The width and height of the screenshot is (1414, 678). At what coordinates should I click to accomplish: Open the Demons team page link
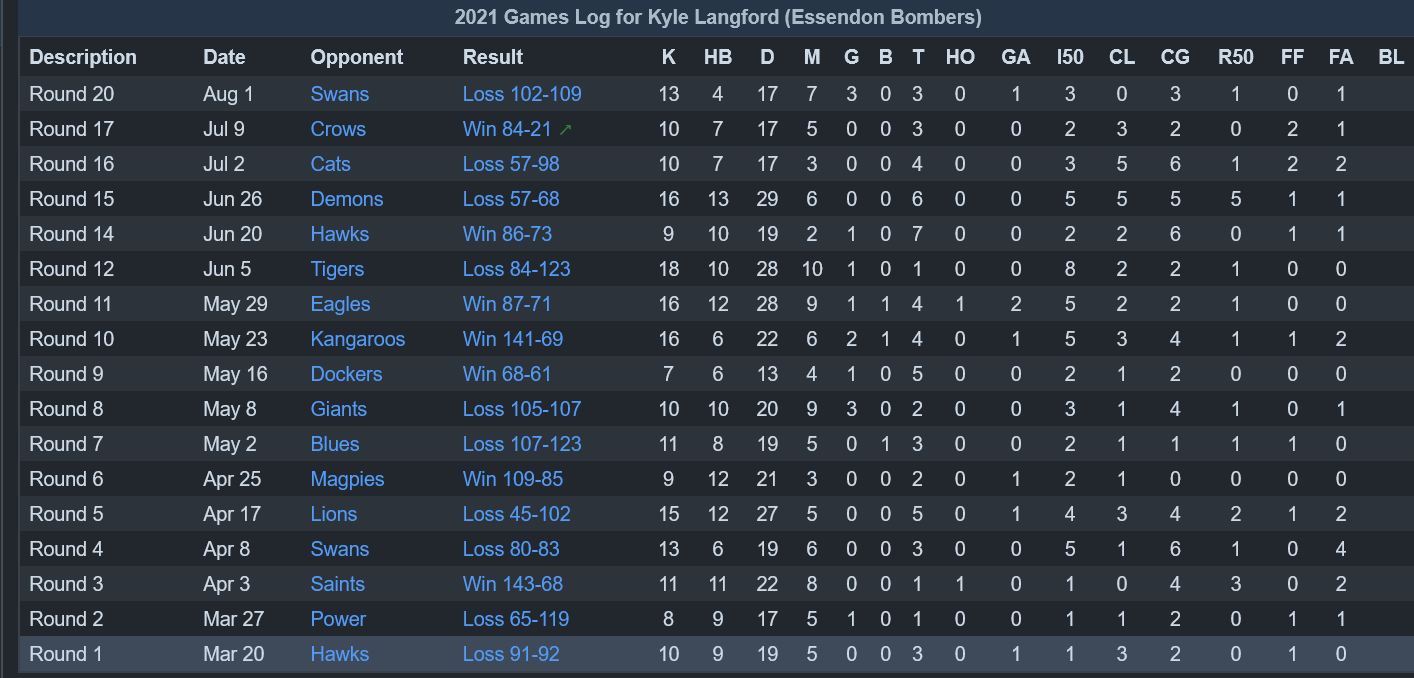[347, 199]
